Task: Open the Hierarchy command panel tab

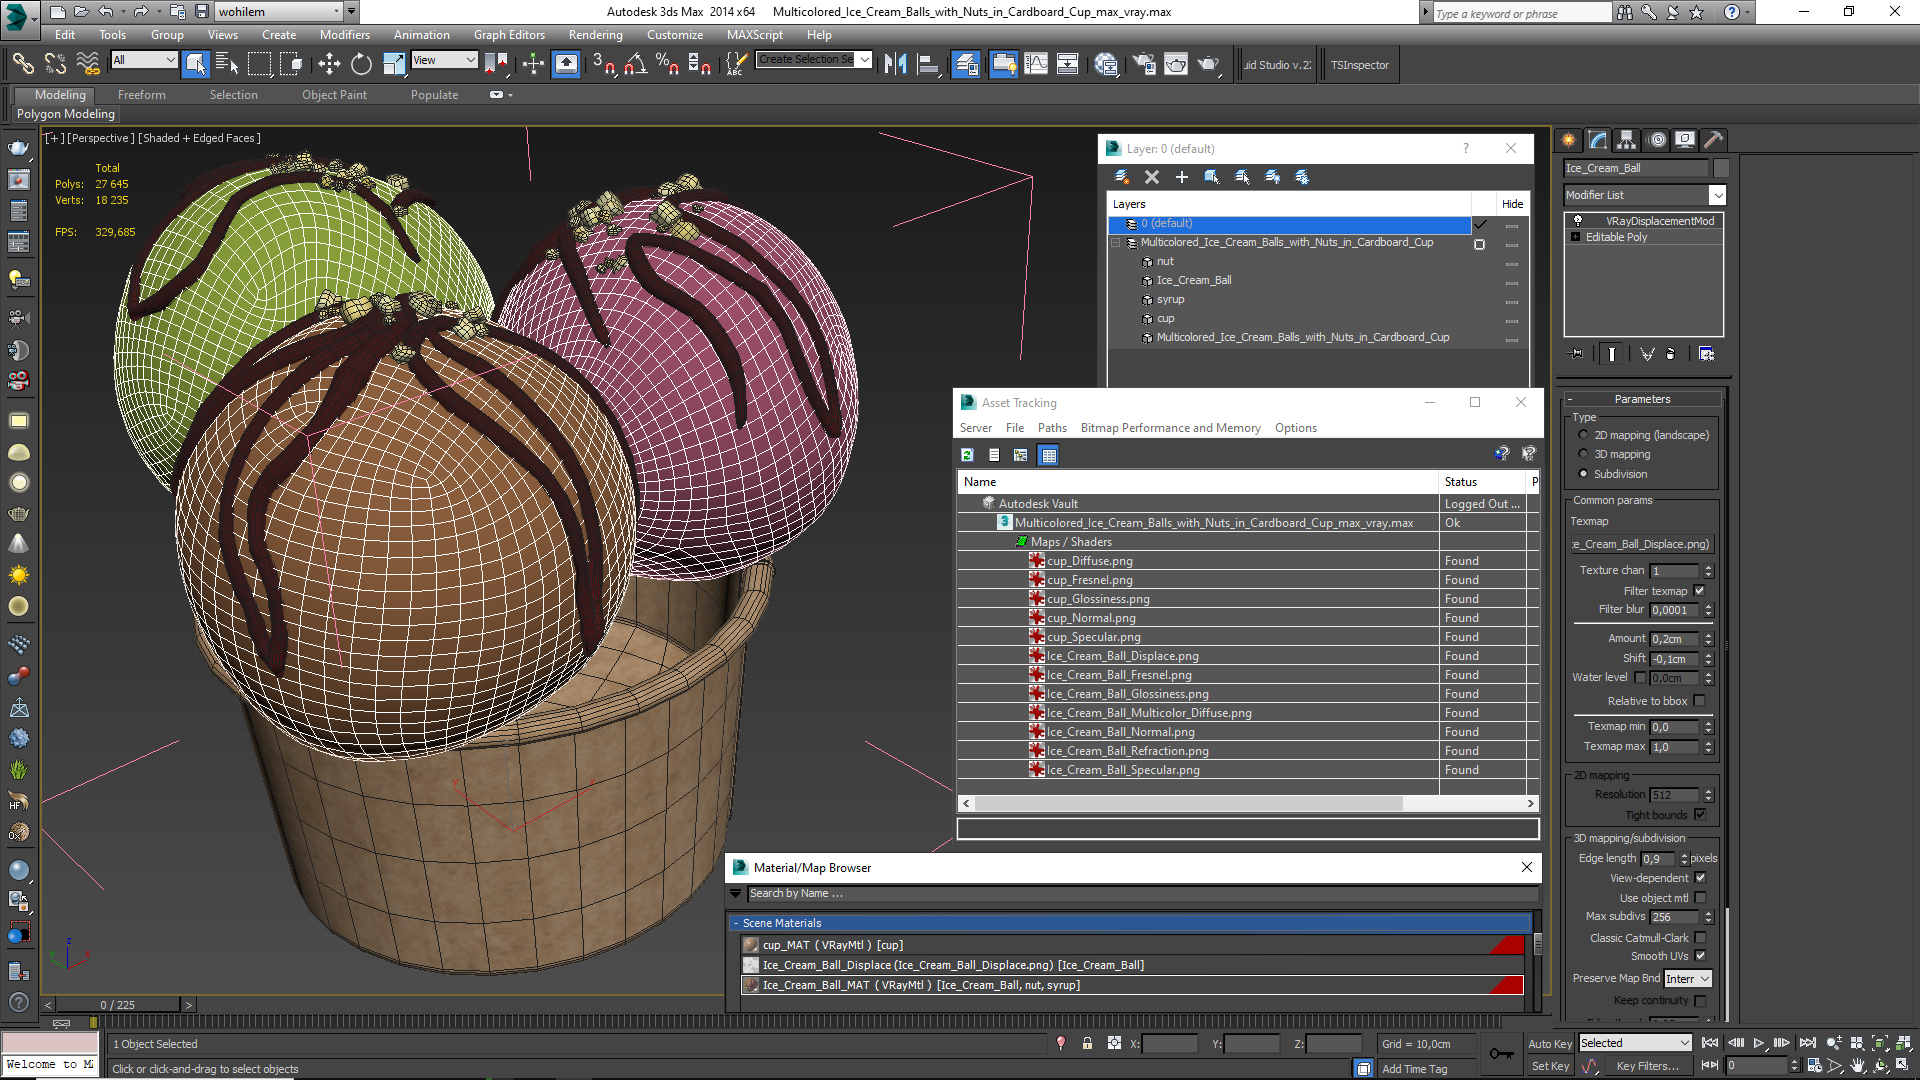Action: click(1627, 140)
